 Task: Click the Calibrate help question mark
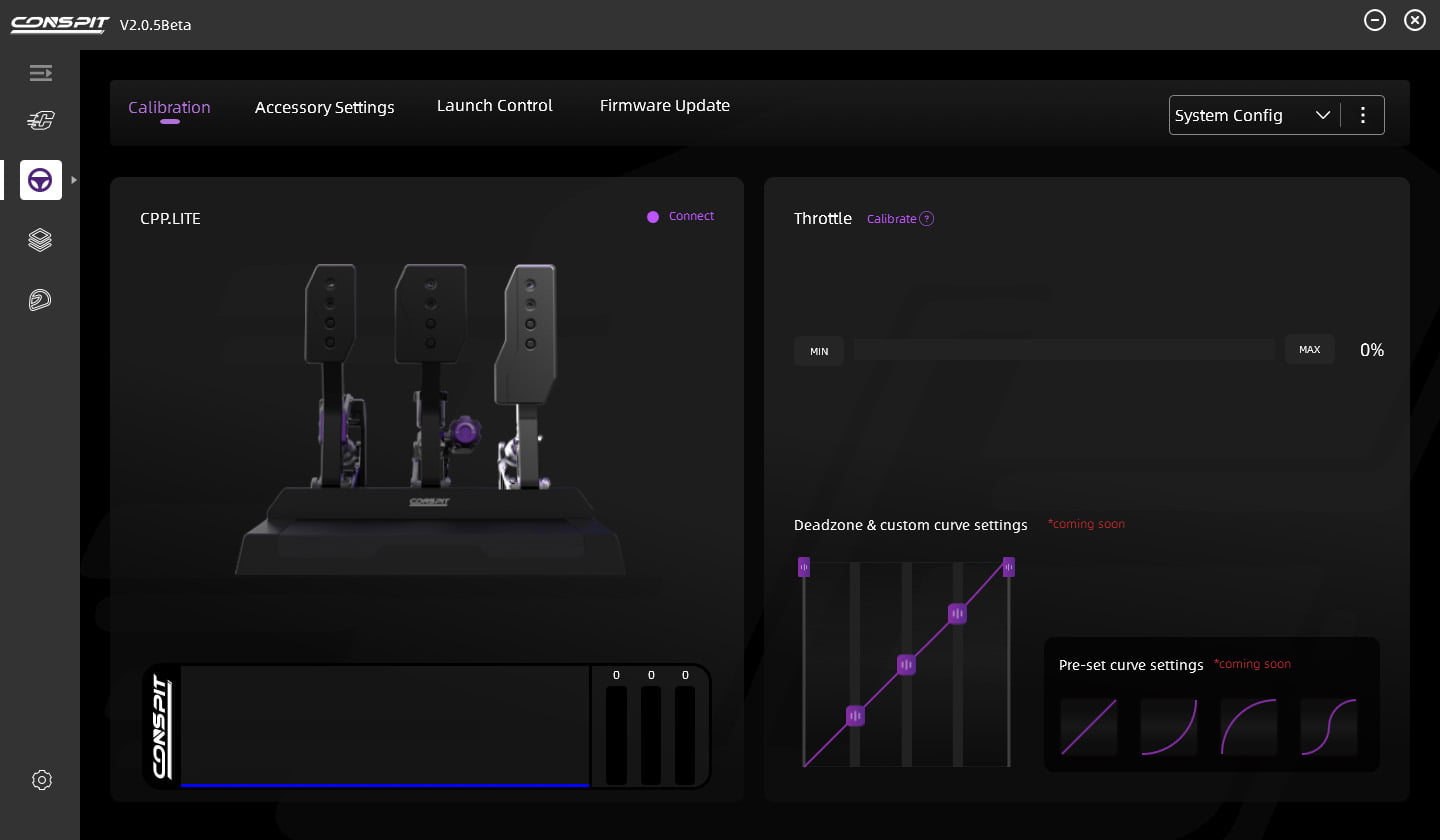(926, 219)
